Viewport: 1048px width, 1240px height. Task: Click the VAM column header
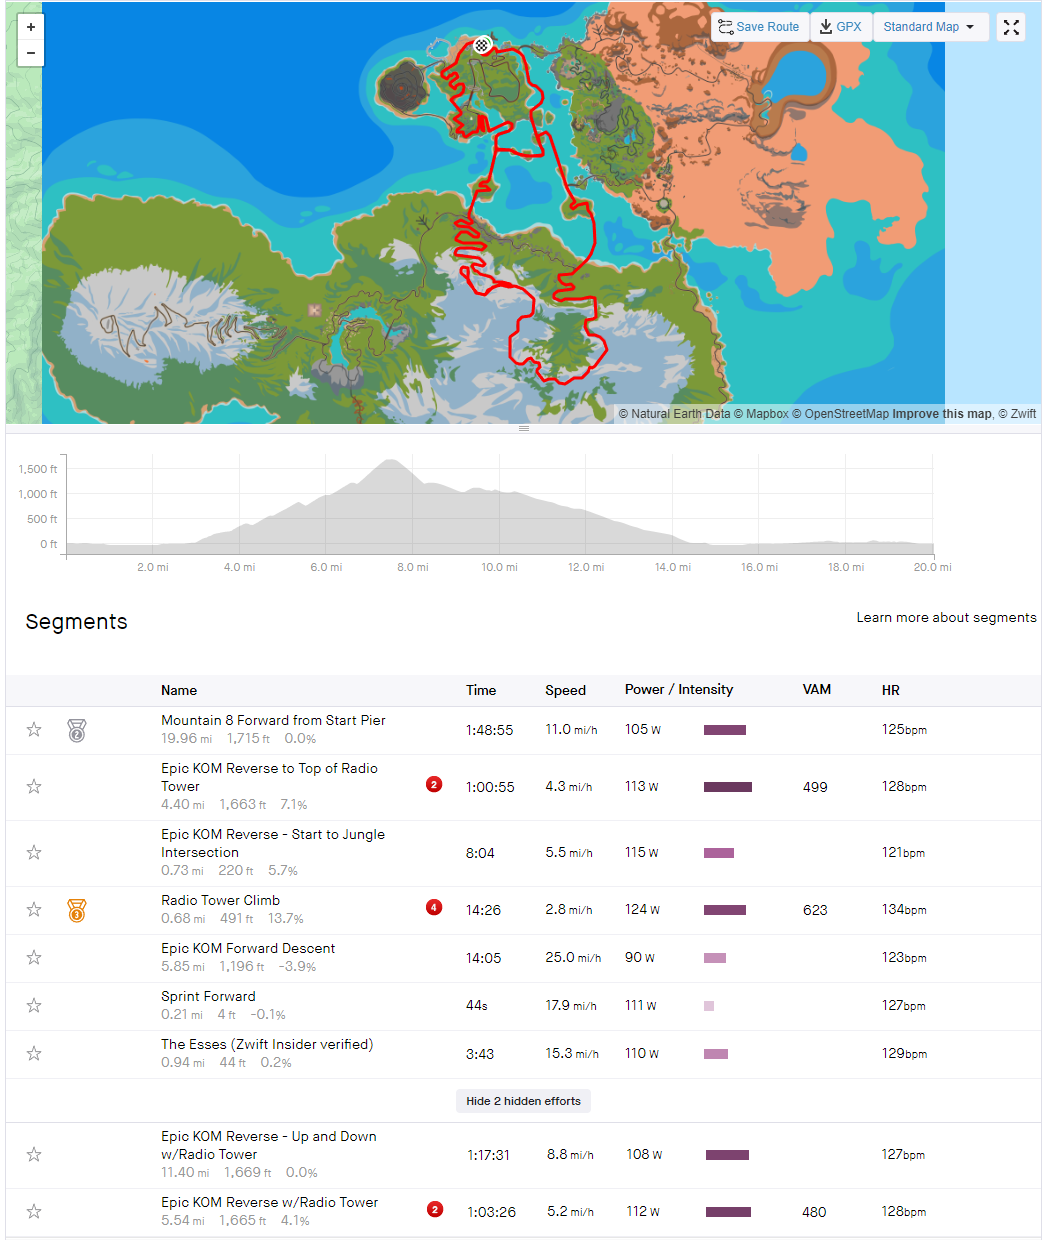coord(817,689)
